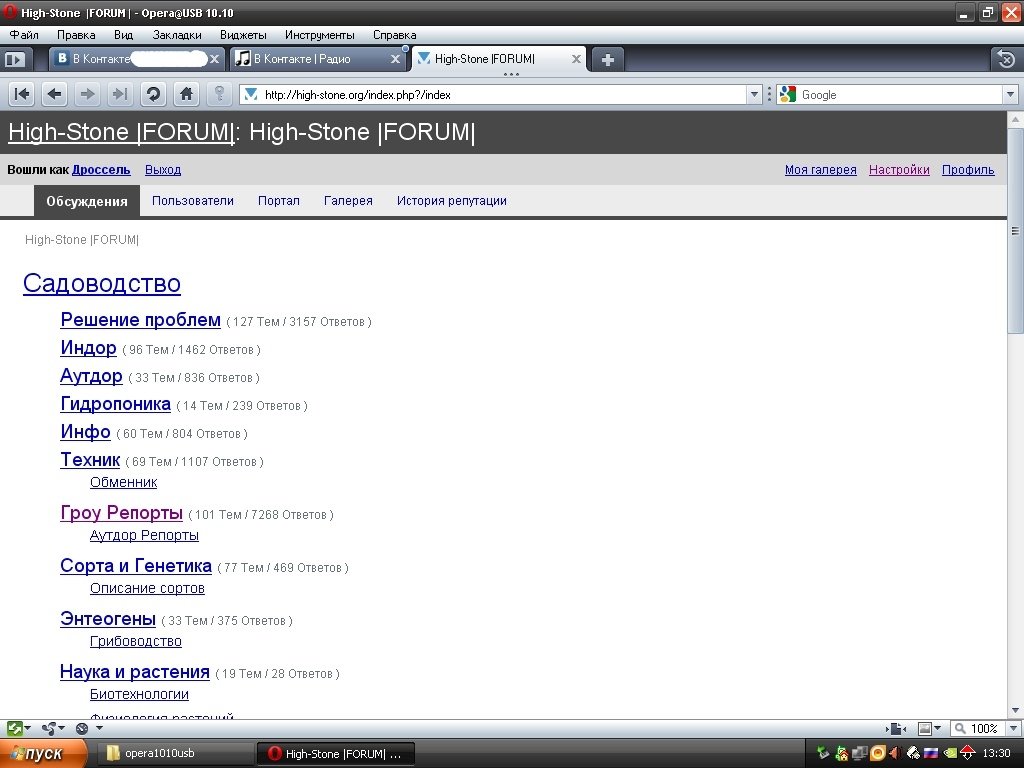Open the Портал forum tab

point(279,201)
